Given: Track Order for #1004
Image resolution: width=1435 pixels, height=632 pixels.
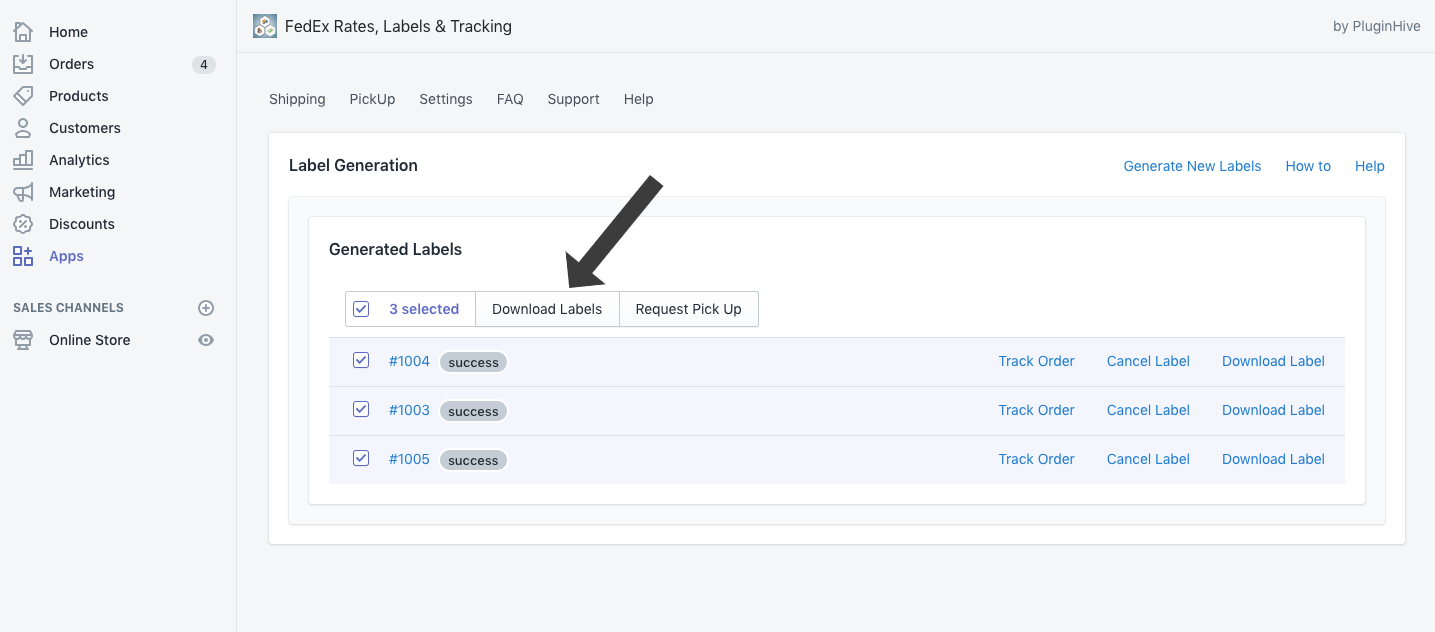Looking at the screenshot, I should [x=1036, y=361].
